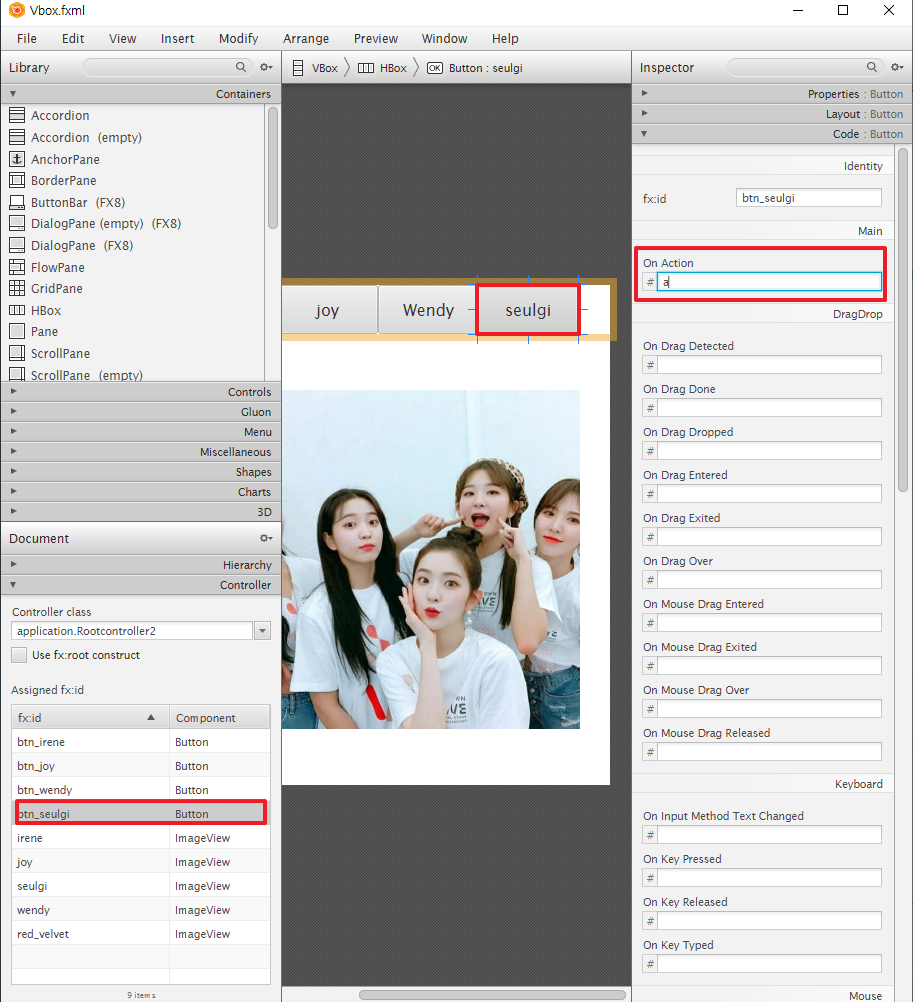Select the seulgi button on canvas
913x1002 pixels.
pyautogui.click(x=528, y=310)
